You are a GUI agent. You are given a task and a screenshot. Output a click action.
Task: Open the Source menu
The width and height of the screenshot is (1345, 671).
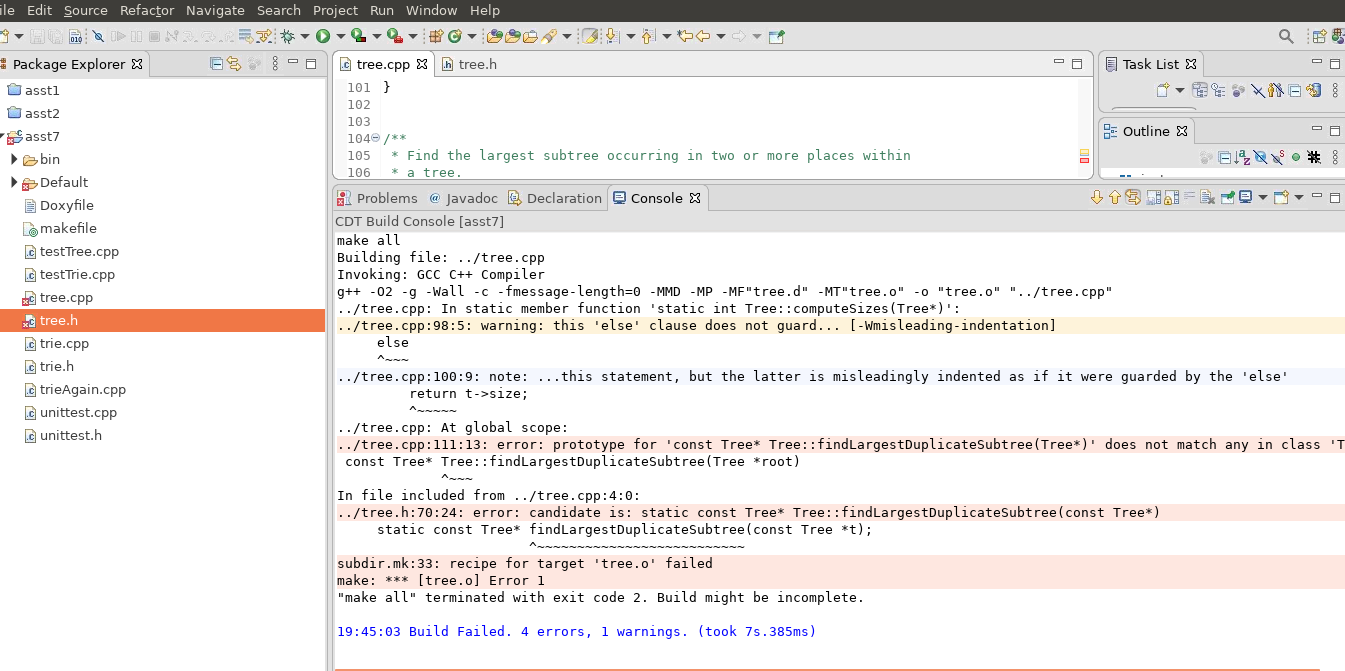(x=85, y=10)
